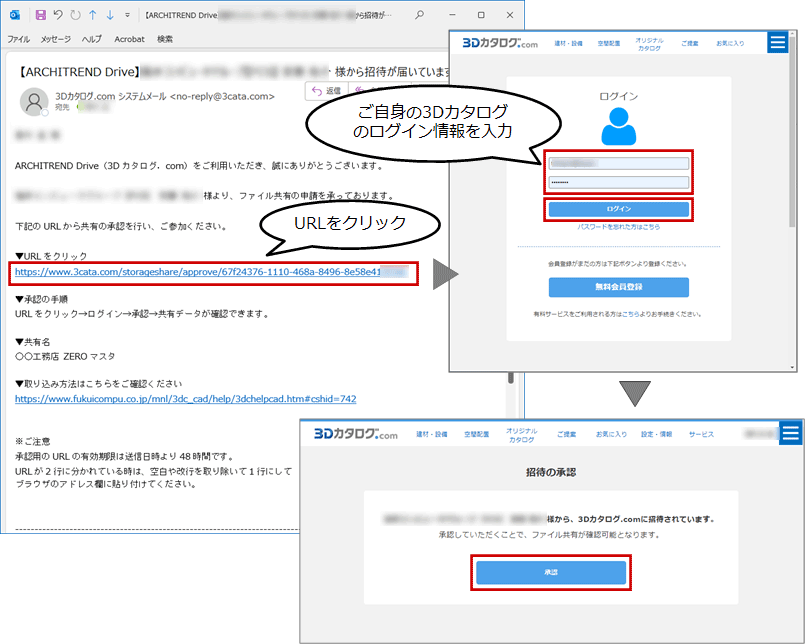
Task: Open ご提案 in login window nav
Action: 689,44
